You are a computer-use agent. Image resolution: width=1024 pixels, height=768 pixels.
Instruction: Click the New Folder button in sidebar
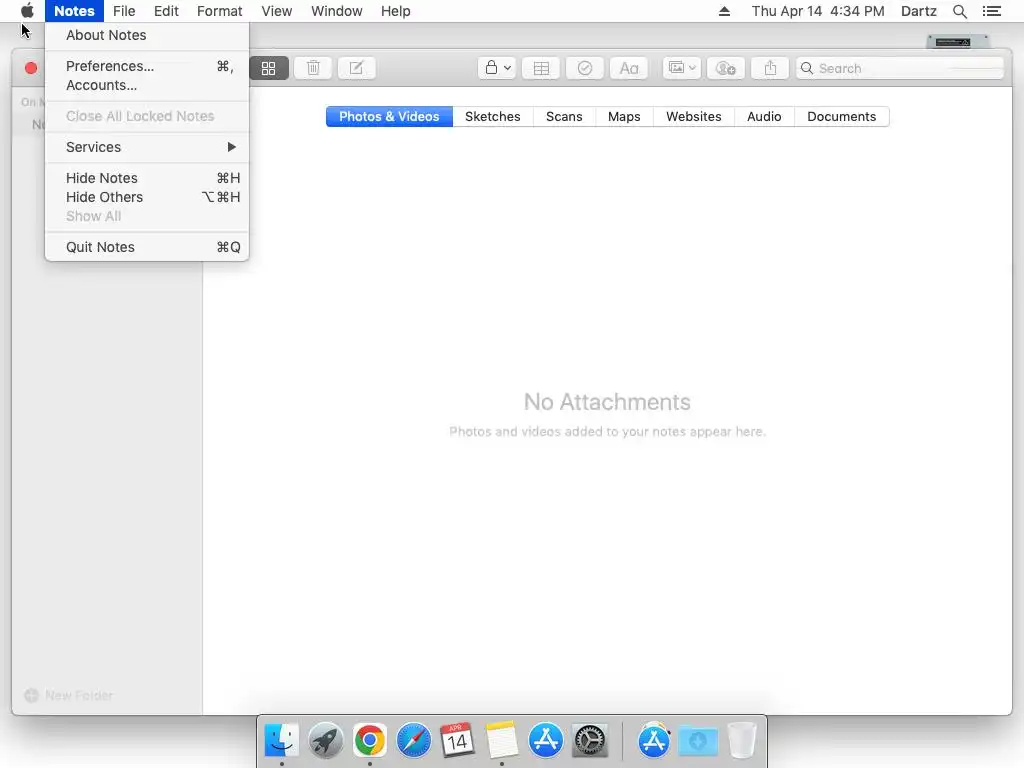tap(69, 696)
